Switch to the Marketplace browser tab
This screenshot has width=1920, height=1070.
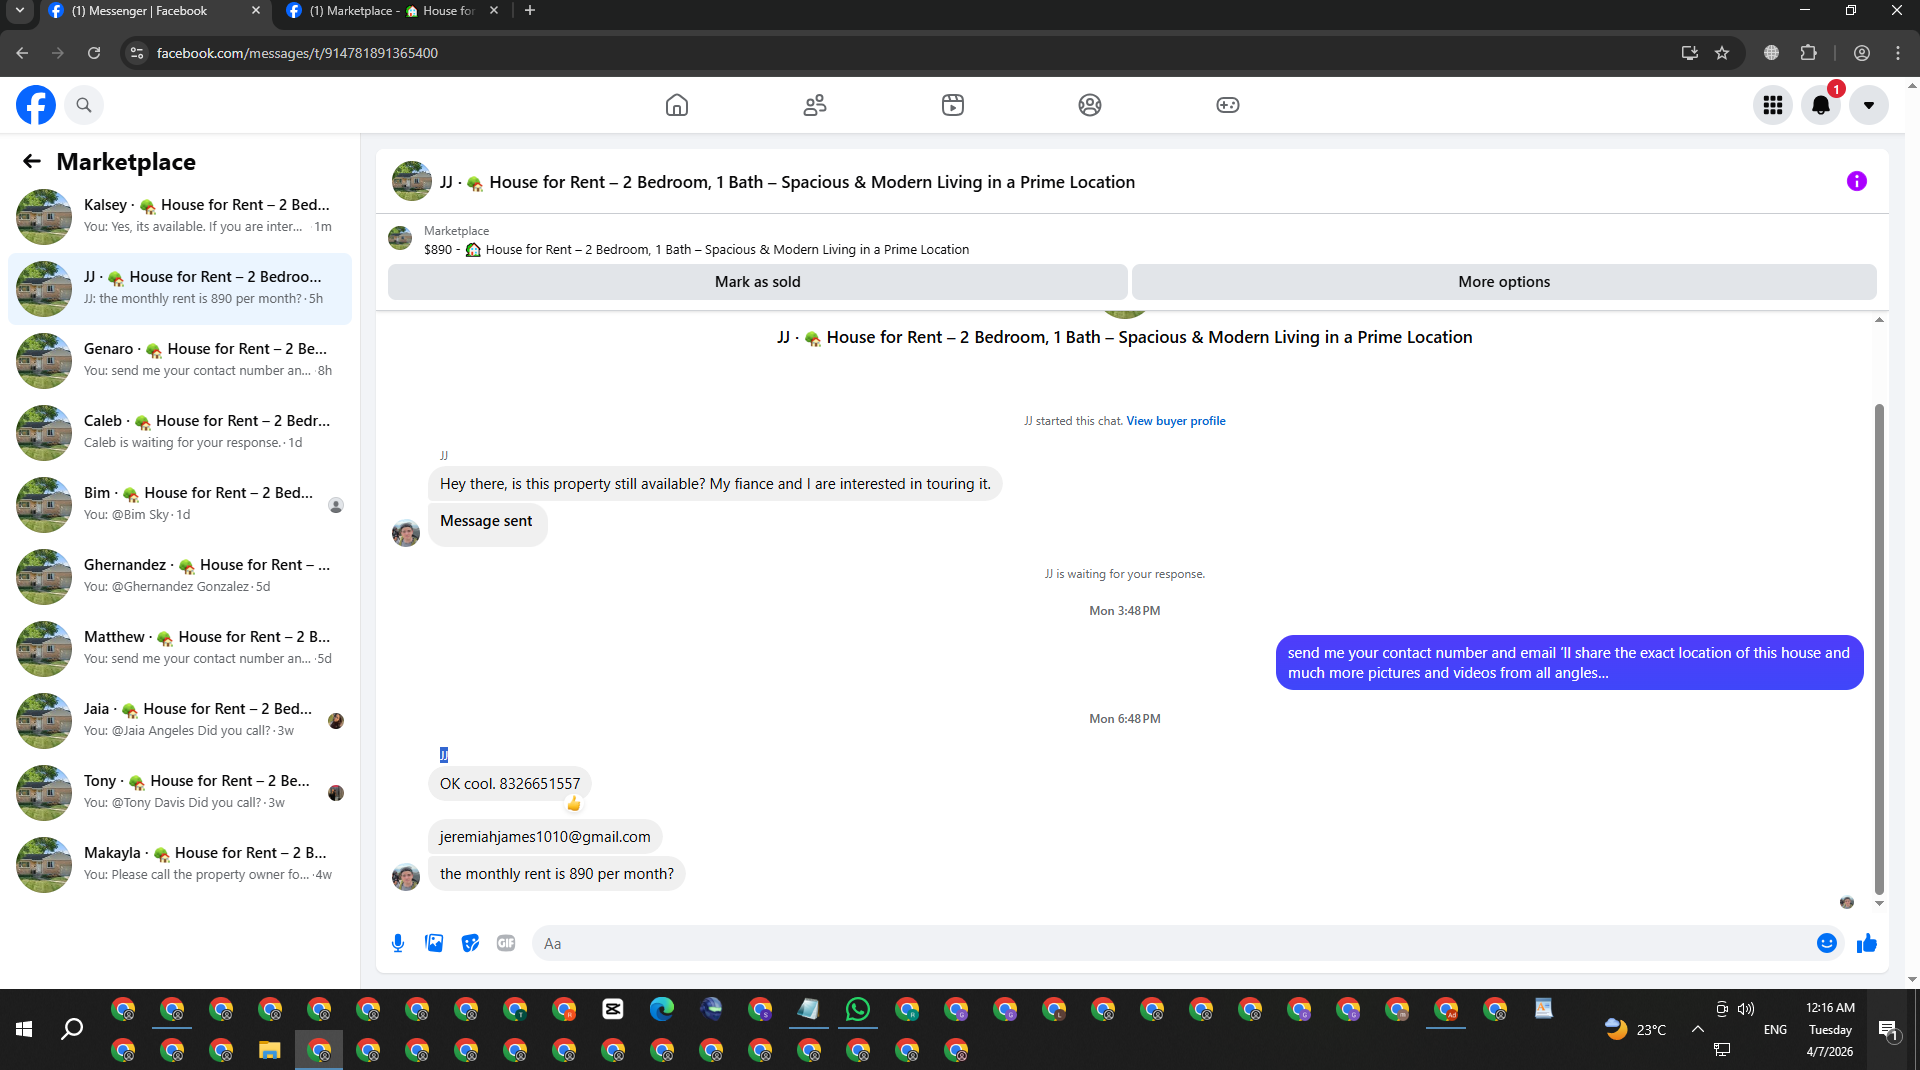392,11
